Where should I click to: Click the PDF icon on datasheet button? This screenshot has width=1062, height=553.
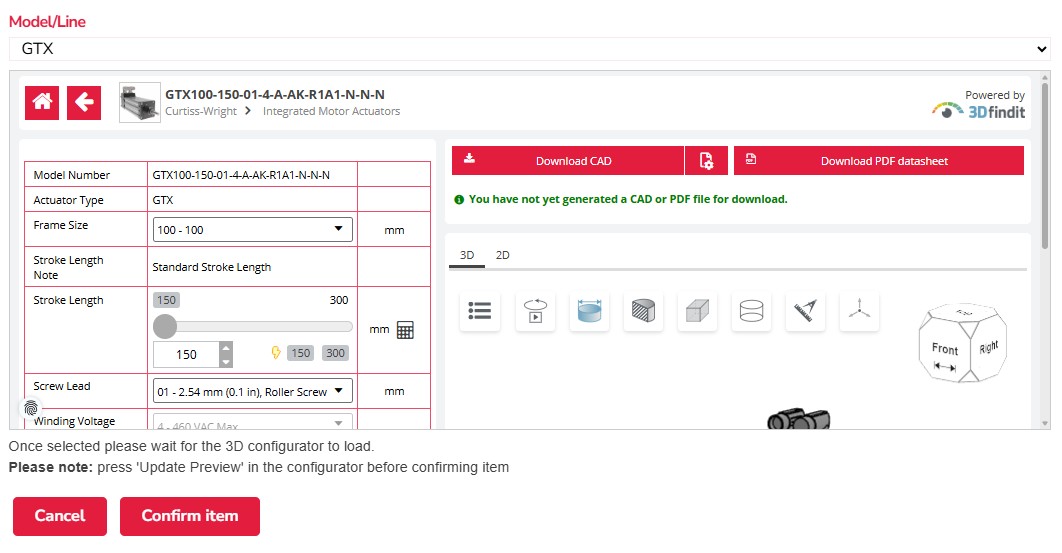click(750, 159)
